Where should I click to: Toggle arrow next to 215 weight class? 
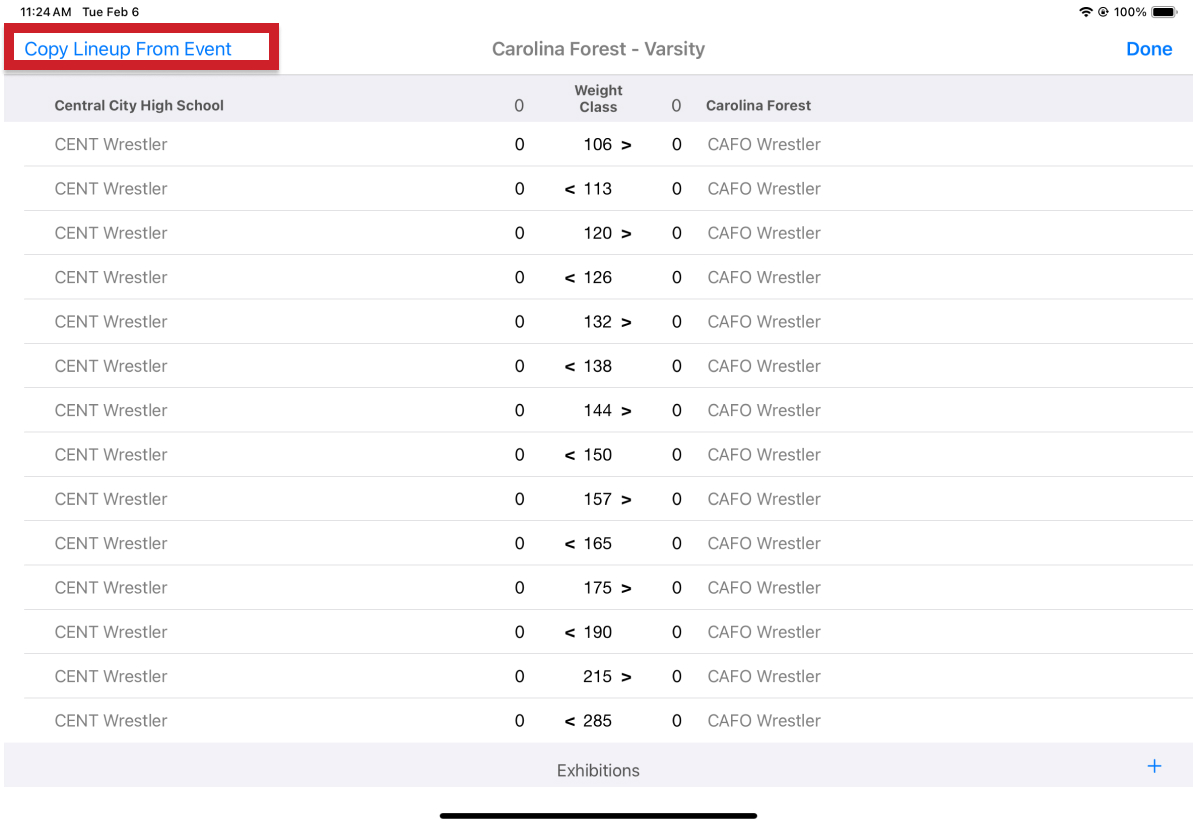(x=627, y=677)
